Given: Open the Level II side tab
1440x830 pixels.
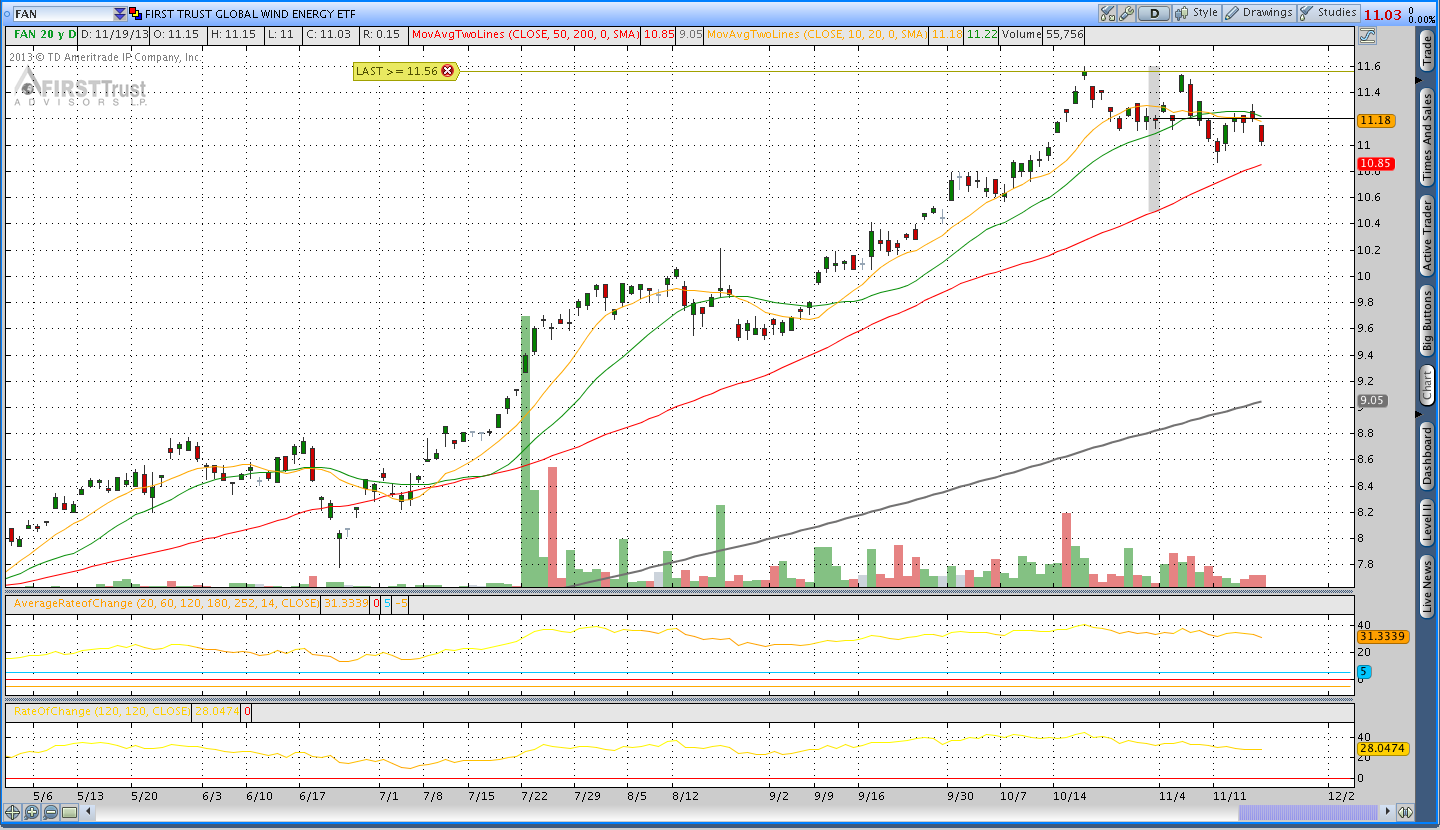Looking at the screenshot, I should [1427, 523].
